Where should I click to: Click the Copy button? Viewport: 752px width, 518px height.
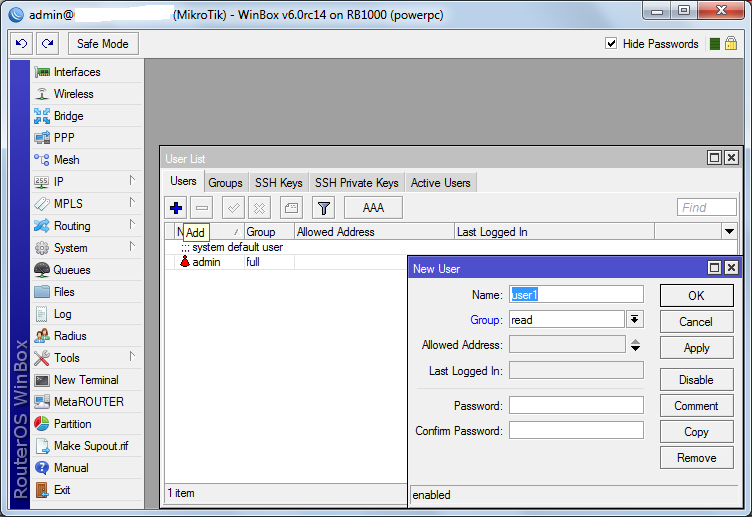696,432
